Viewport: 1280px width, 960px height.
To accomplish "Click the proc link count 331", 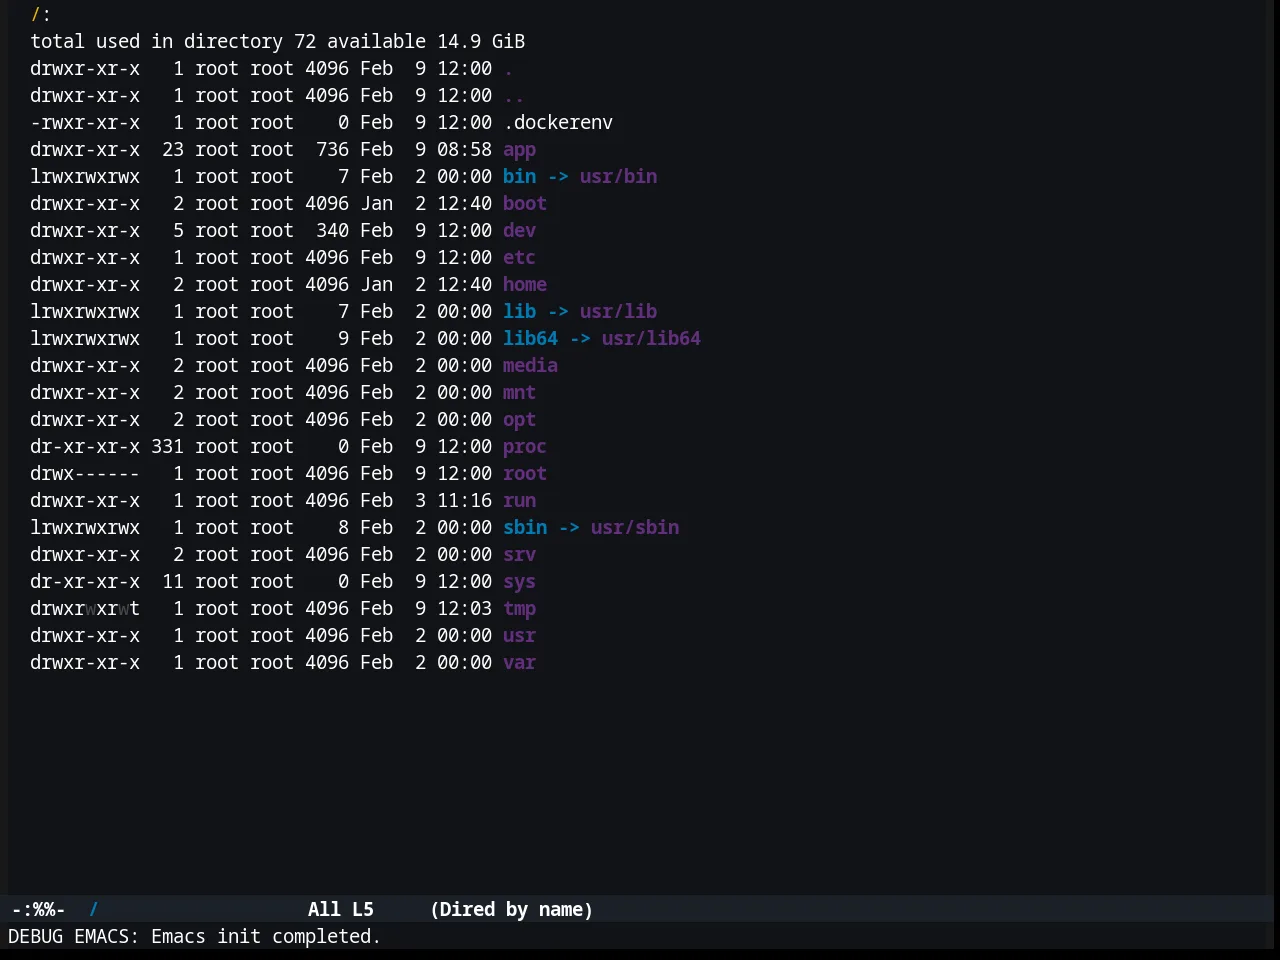I will pyautogui.click(x=167, y=446).
